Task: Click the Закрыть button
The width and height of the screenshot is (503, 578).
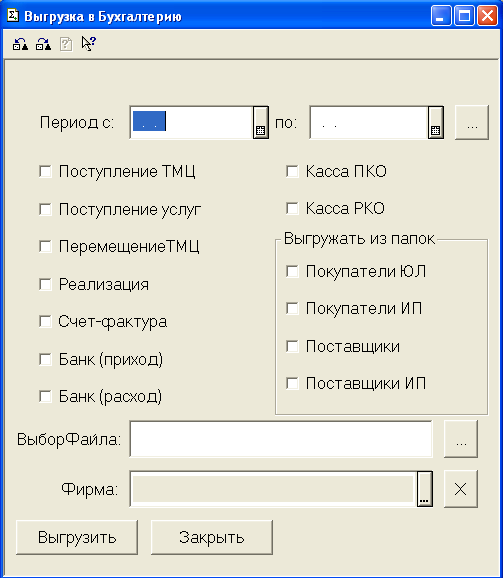Action: point(212,537)
